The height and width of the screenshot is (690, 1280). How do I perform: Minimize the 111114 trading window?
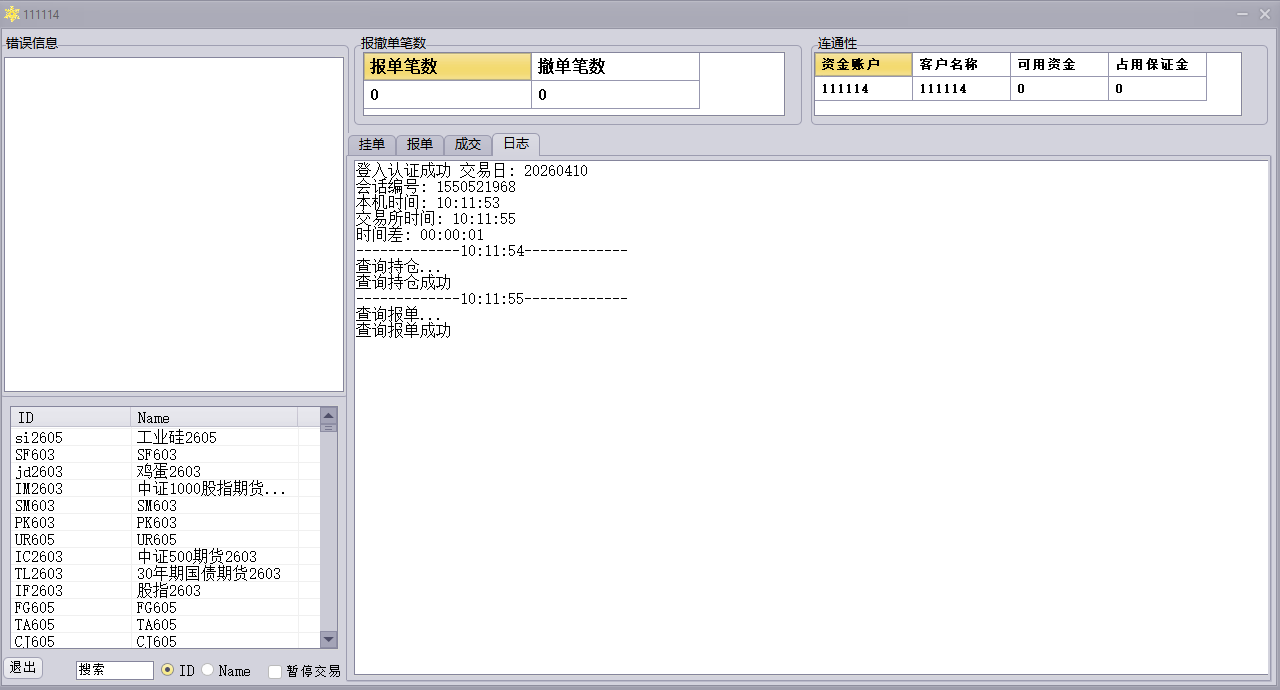pyautogui.click(x=1243, y=14)
